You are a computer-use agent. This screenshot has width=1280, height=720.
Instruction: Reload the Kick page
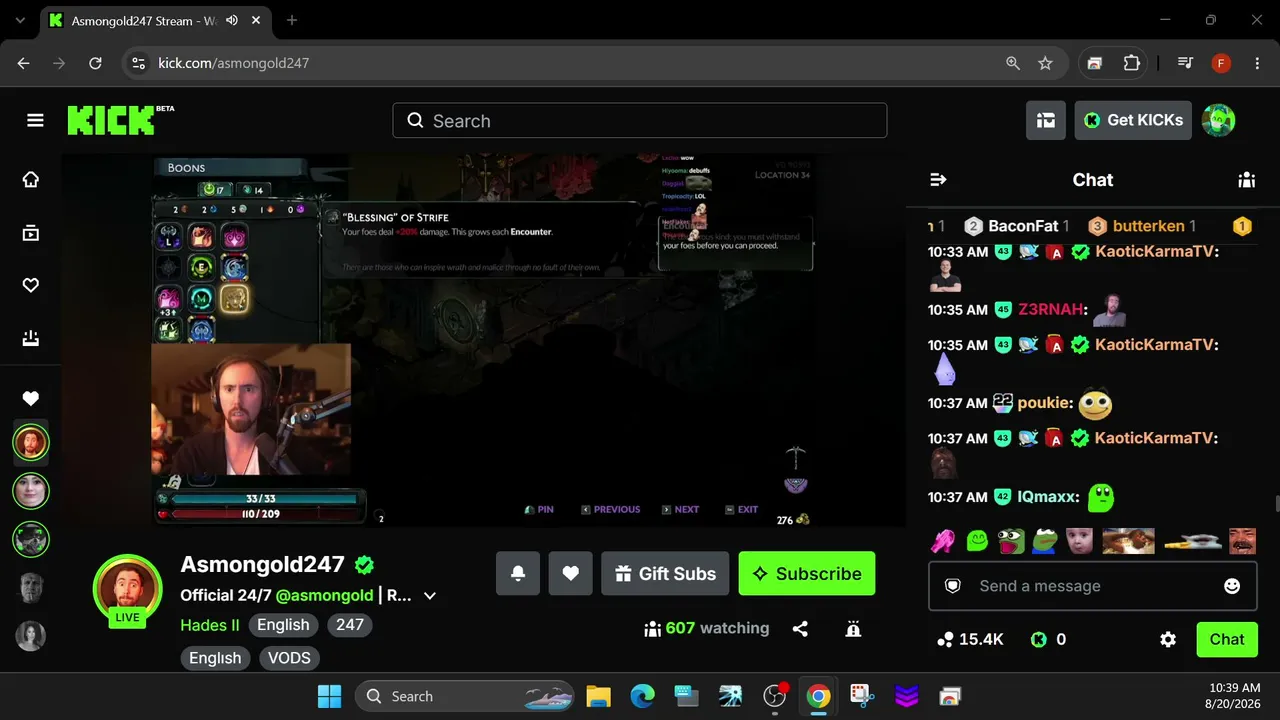pyautogui.click(x=95, y=63)
